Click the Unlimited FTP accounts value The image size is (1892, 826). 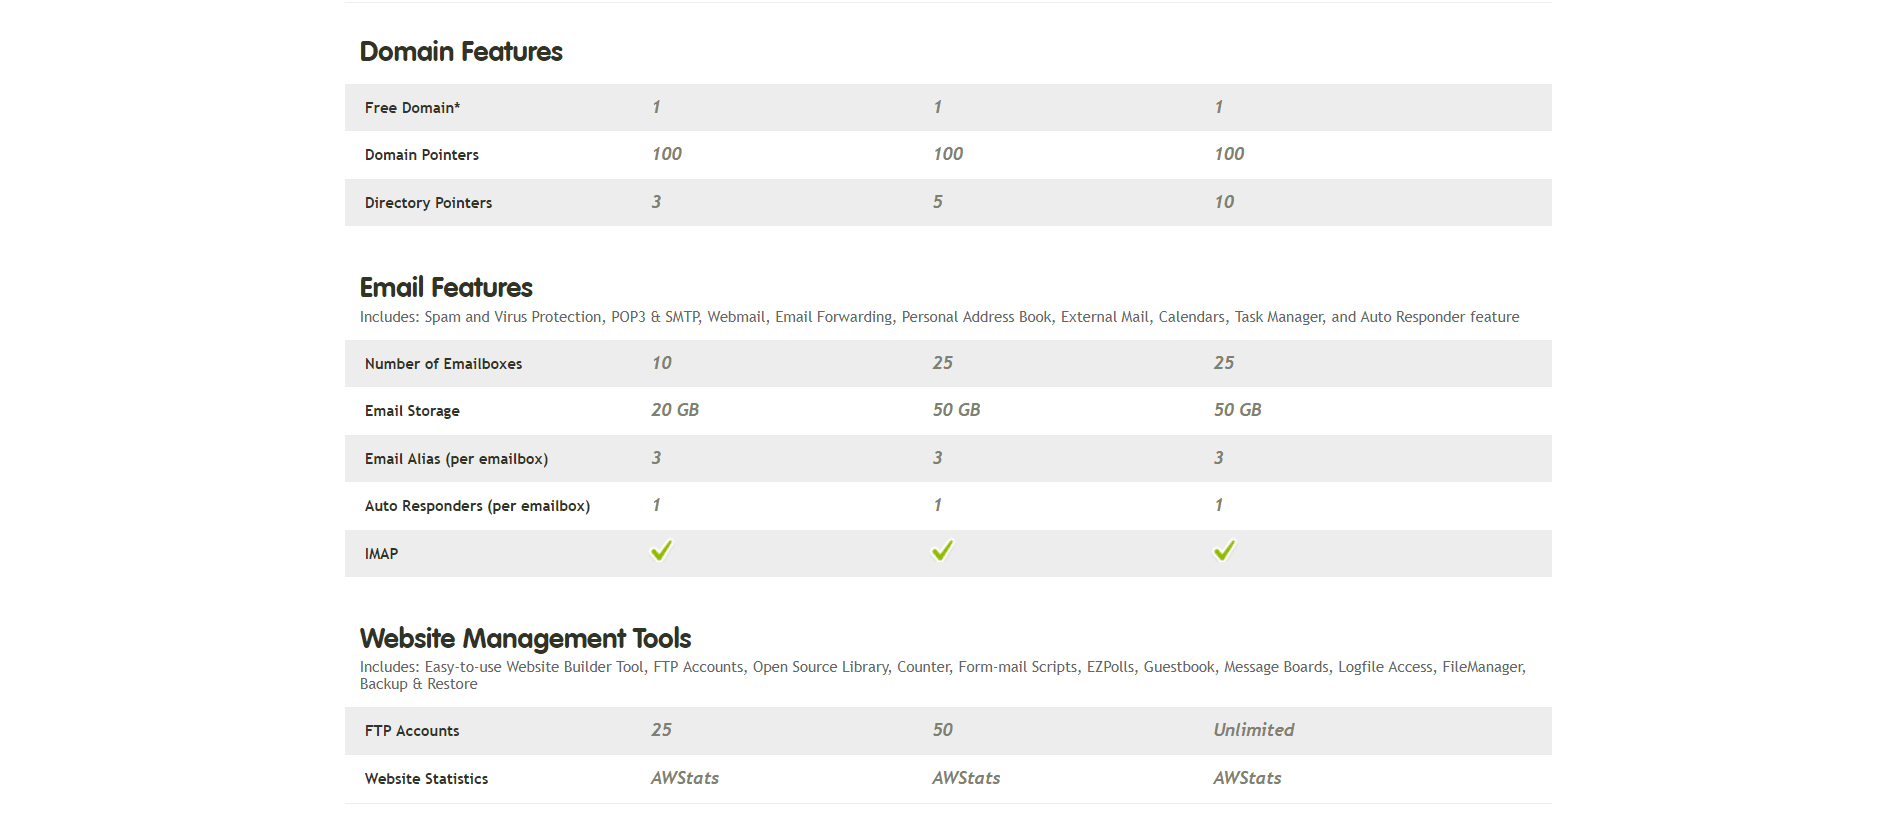[1254, 730]
